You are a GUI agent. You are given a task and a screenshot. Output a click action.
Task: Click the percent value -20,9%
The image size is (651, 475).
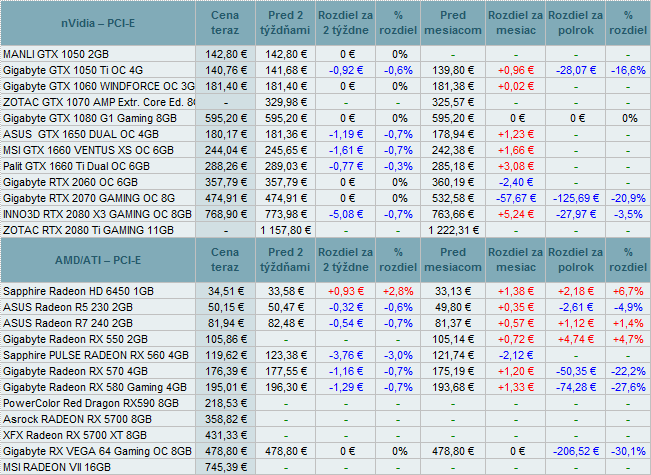tap(628, 198)
